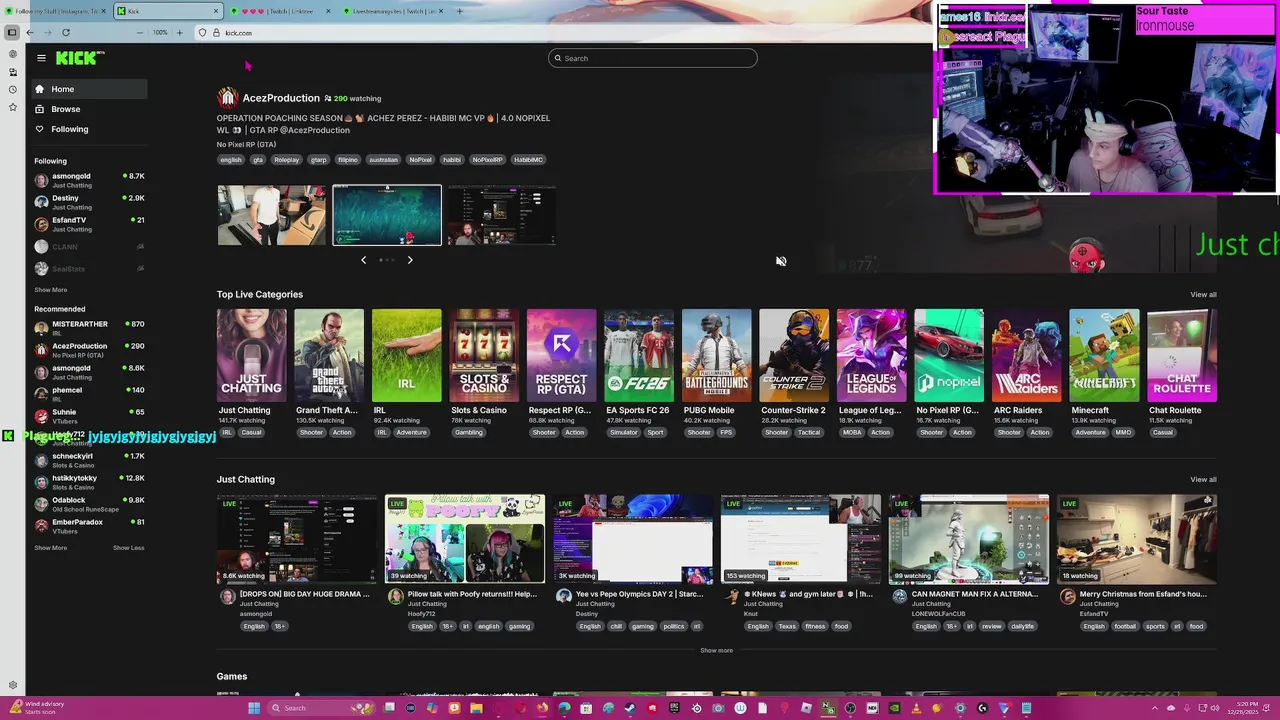Open VLC media player from taskbar
Image resolution: width=1280 pixels, height=720 pixels.
coord(916,708)
